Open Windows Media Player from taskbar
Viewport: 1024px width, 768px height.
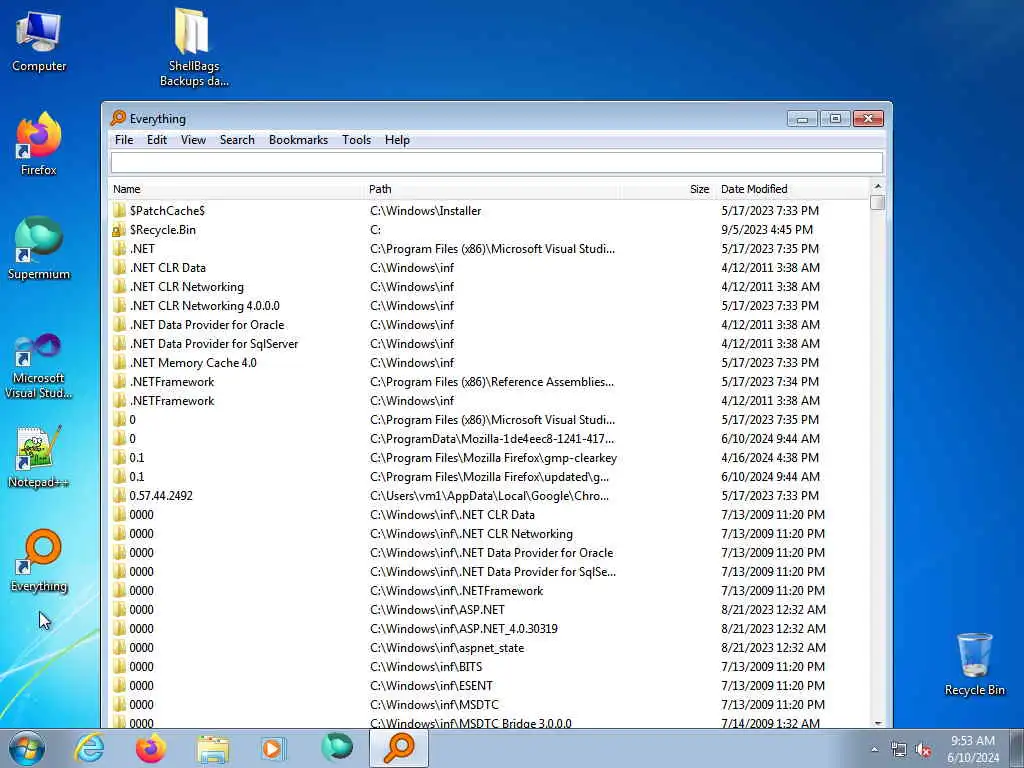pos(274,748)
